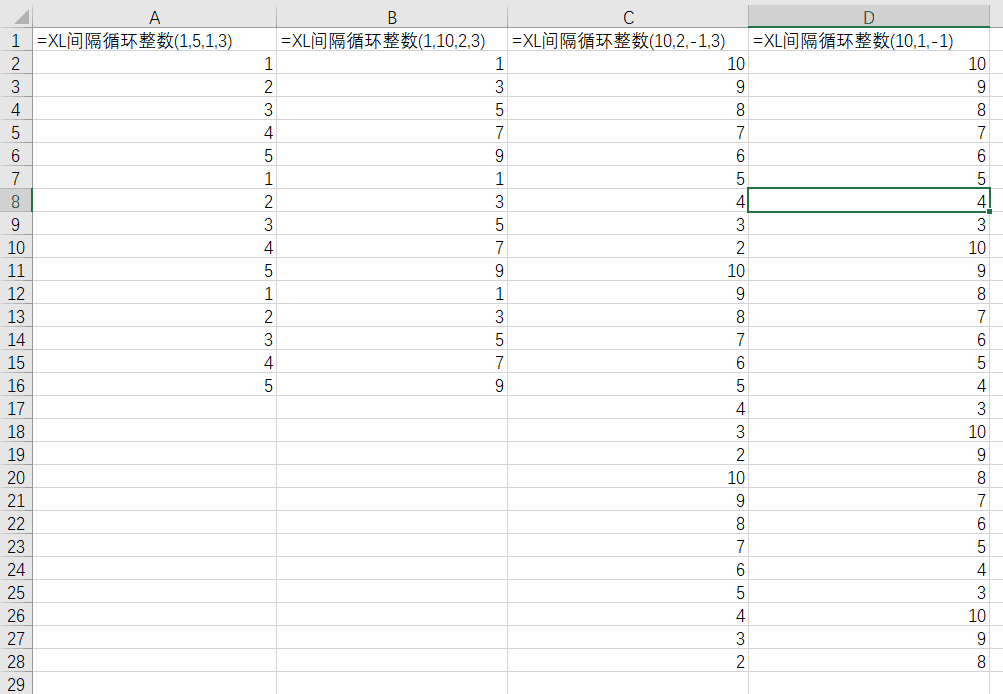Select cell B14 containing 5
Viewport: 1003px width, 694px height.
[x=392, y=339]
